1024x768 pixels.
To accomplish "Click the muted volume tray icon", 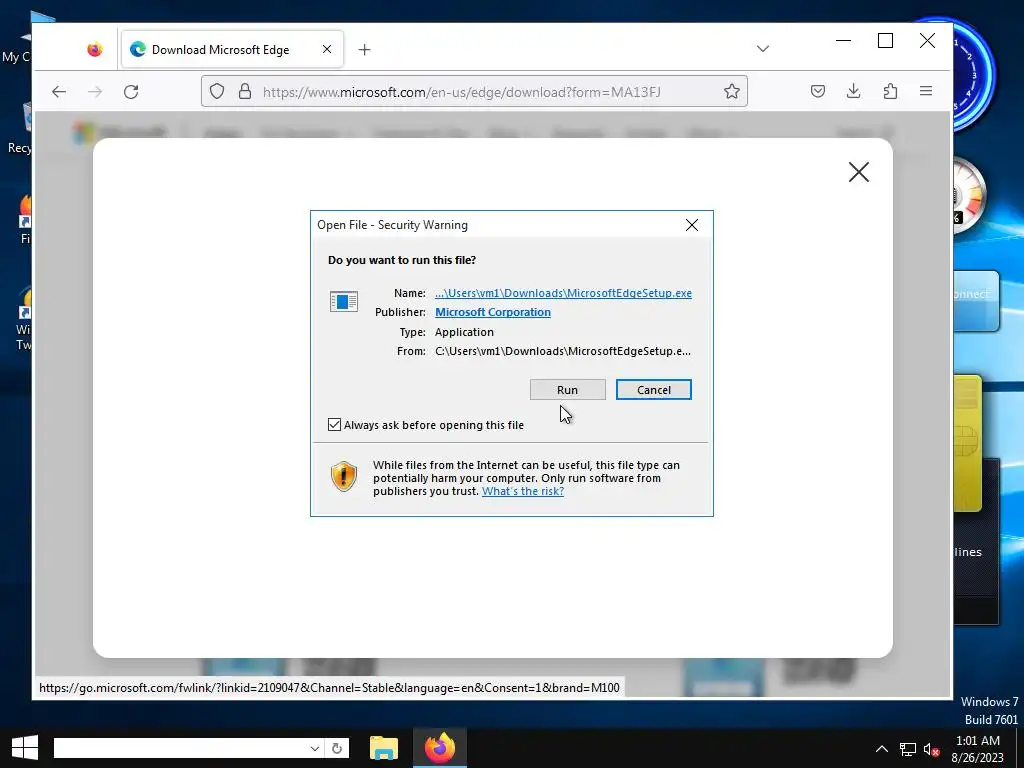I will point(931,750).
